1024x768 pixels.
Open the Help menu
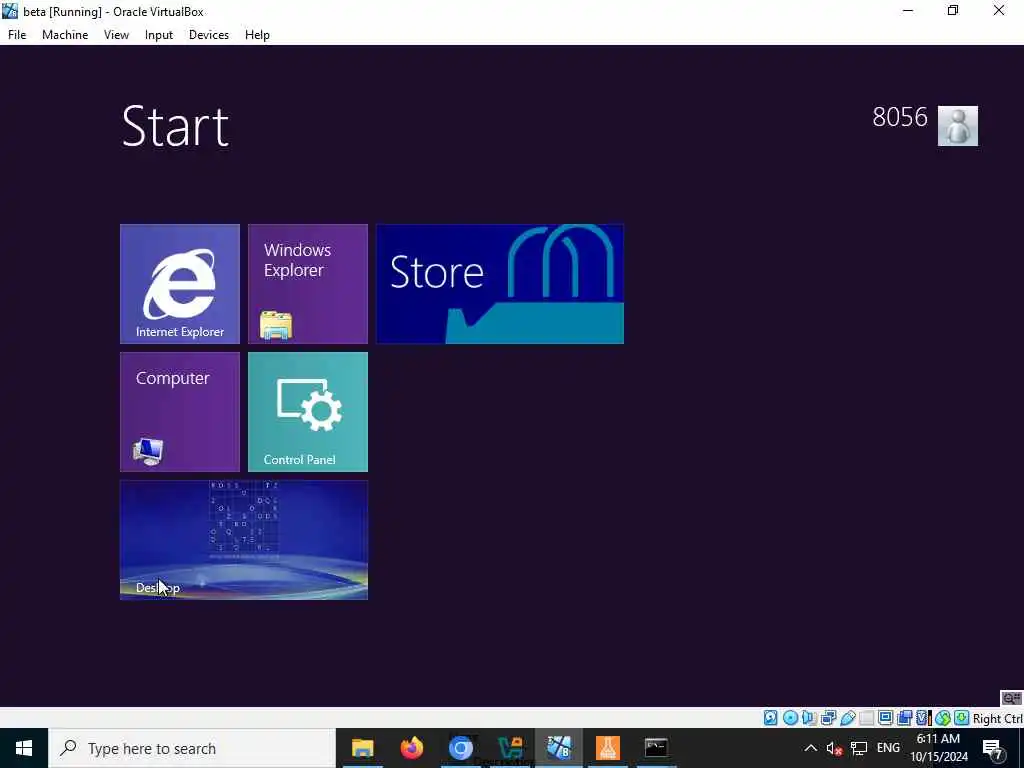click(257, 35)
